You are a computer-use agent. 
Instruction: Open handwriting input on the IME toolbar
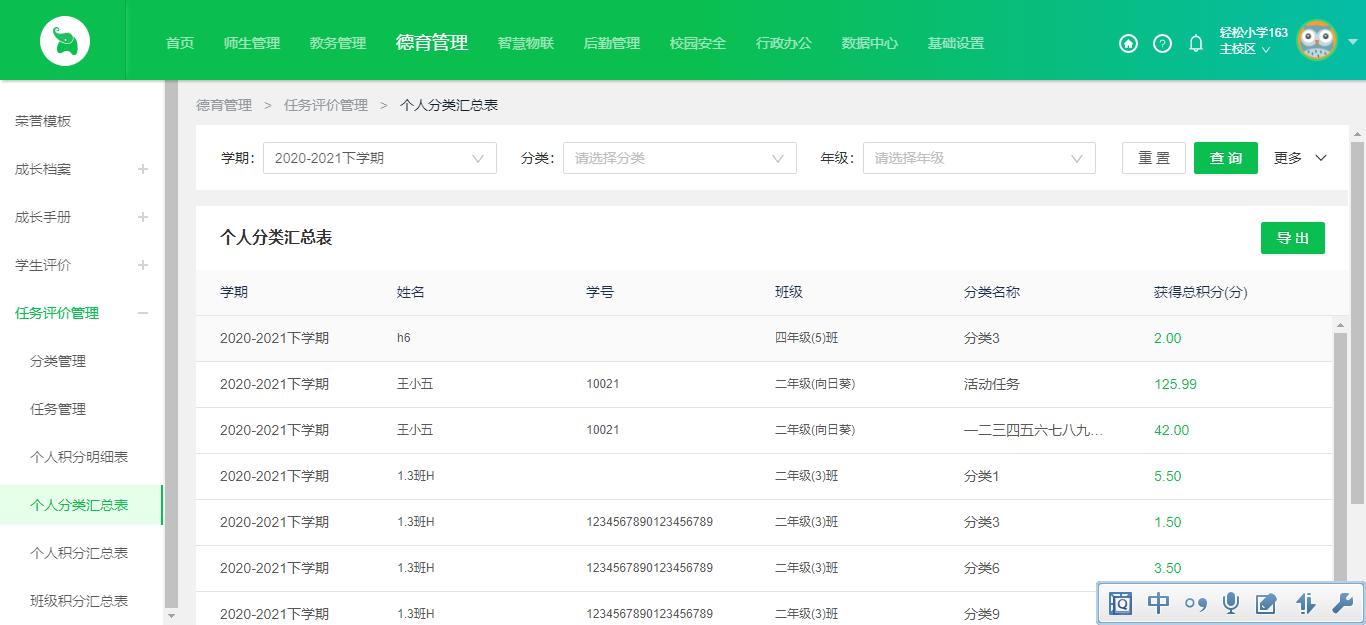point(1266,604)
